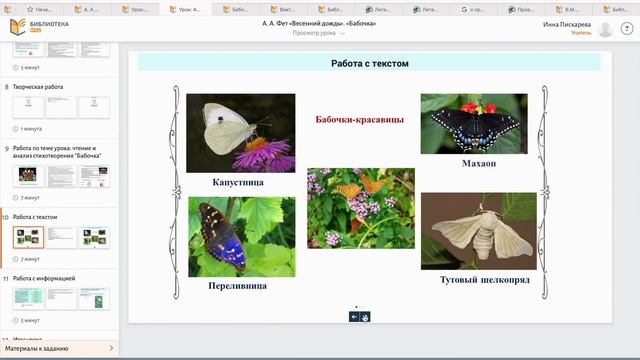Switch to the 'А. А...' browser tab
Image resolution: width=640 pixels, height=360 pixels.
click(87, 9)
